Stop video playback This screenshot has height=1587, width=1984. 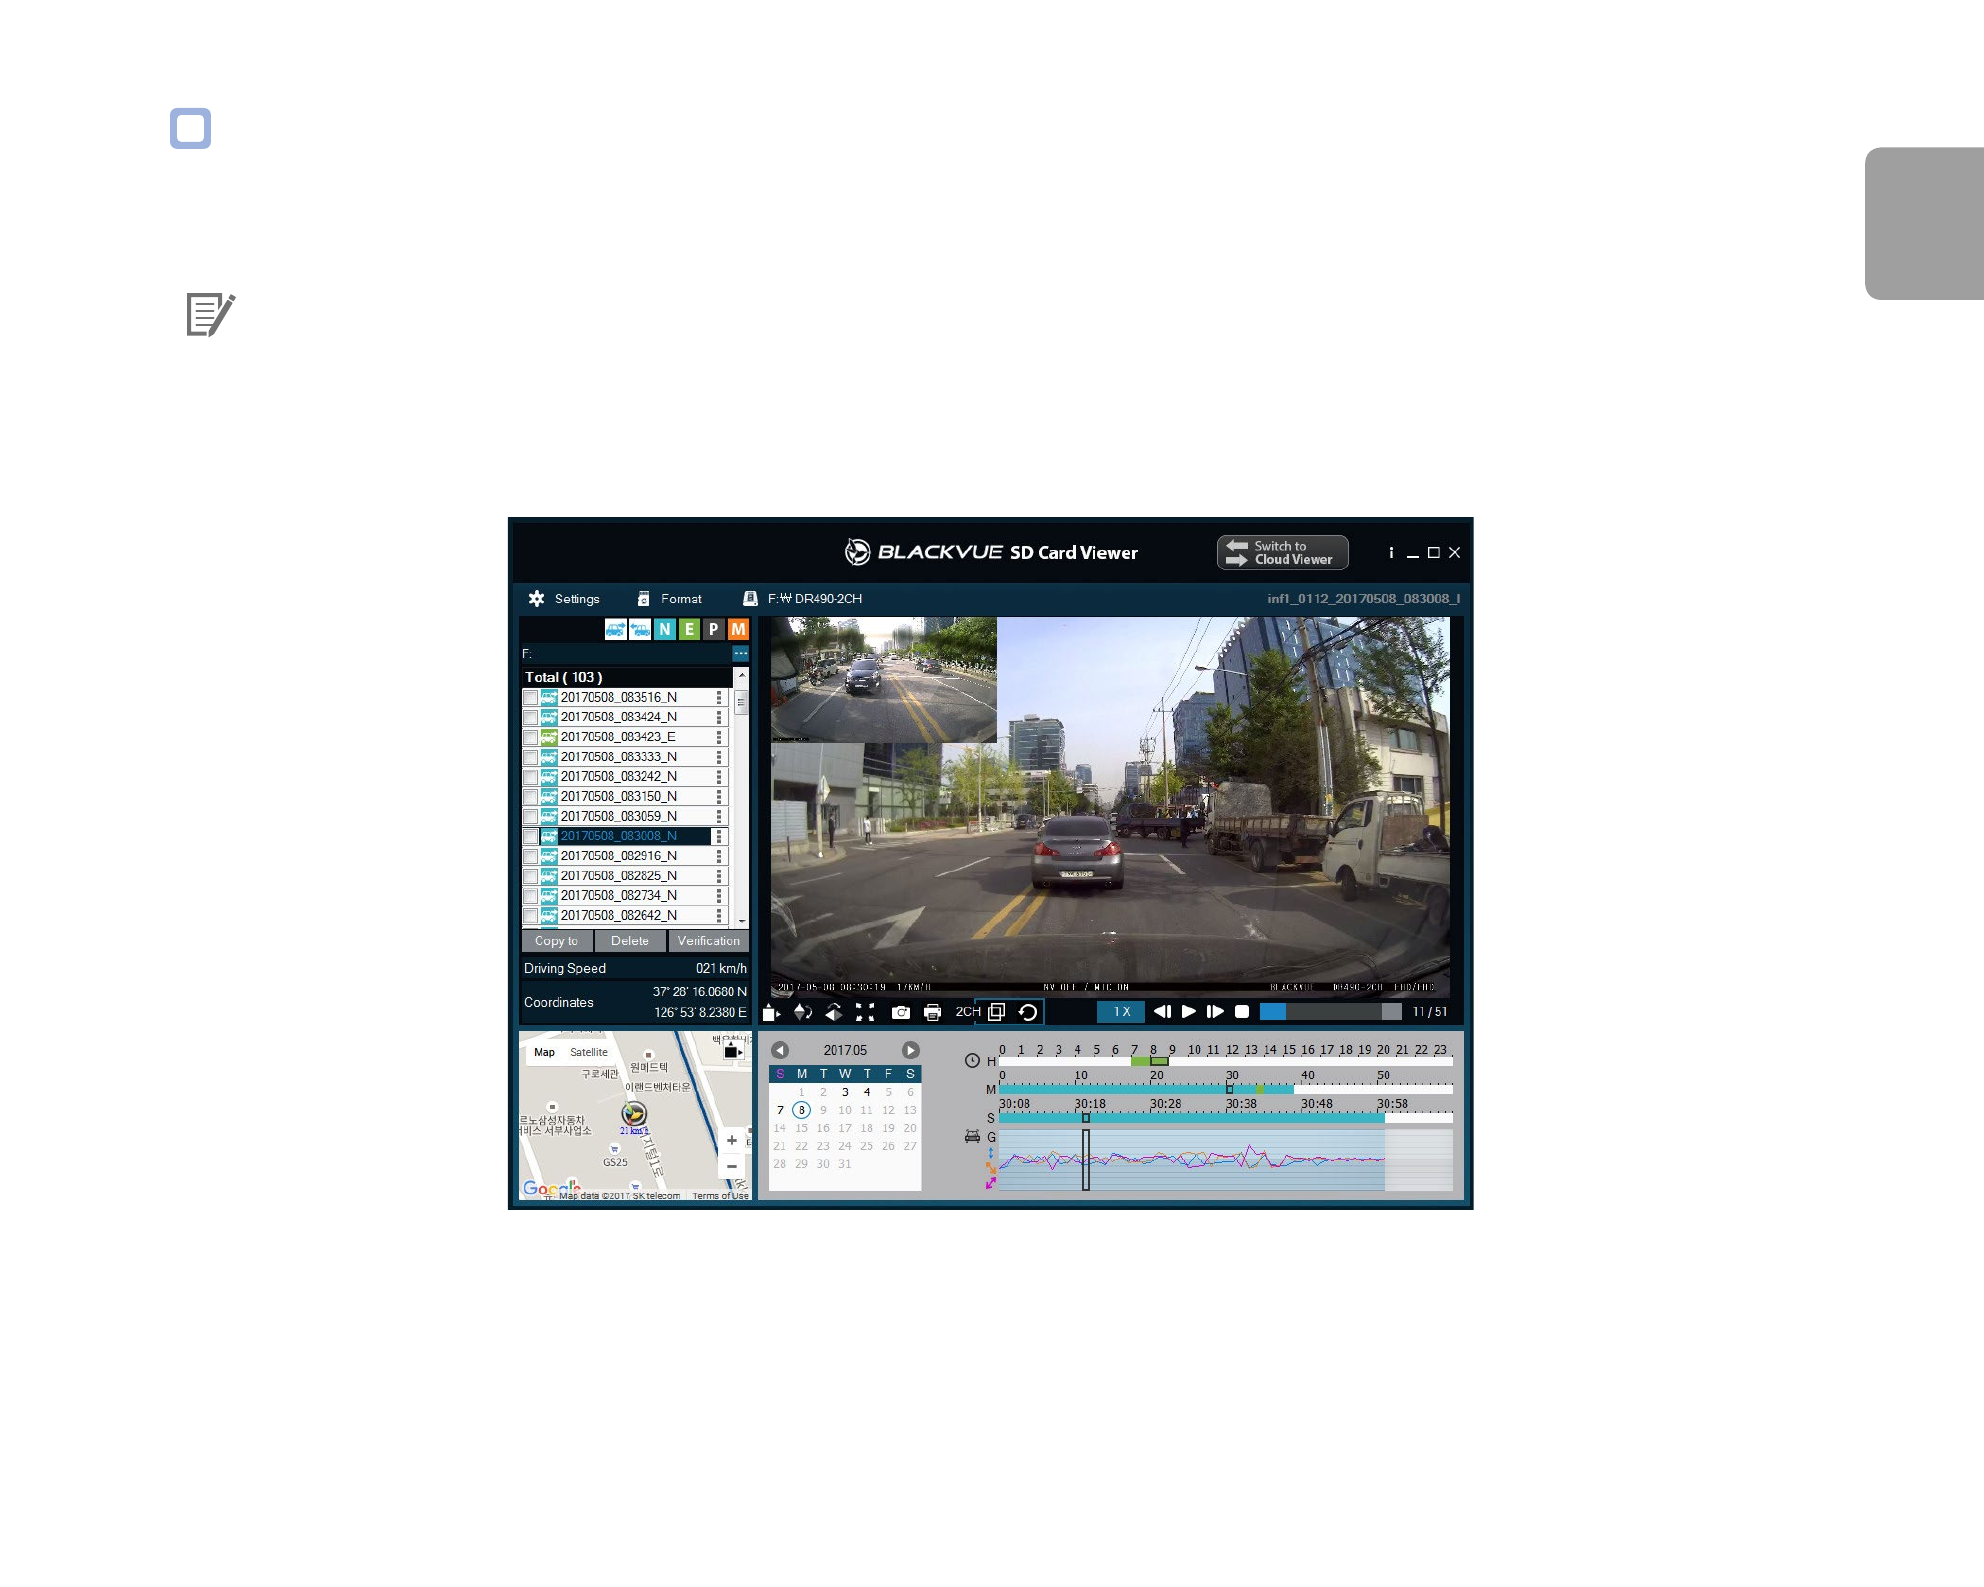point(1242,1012)
